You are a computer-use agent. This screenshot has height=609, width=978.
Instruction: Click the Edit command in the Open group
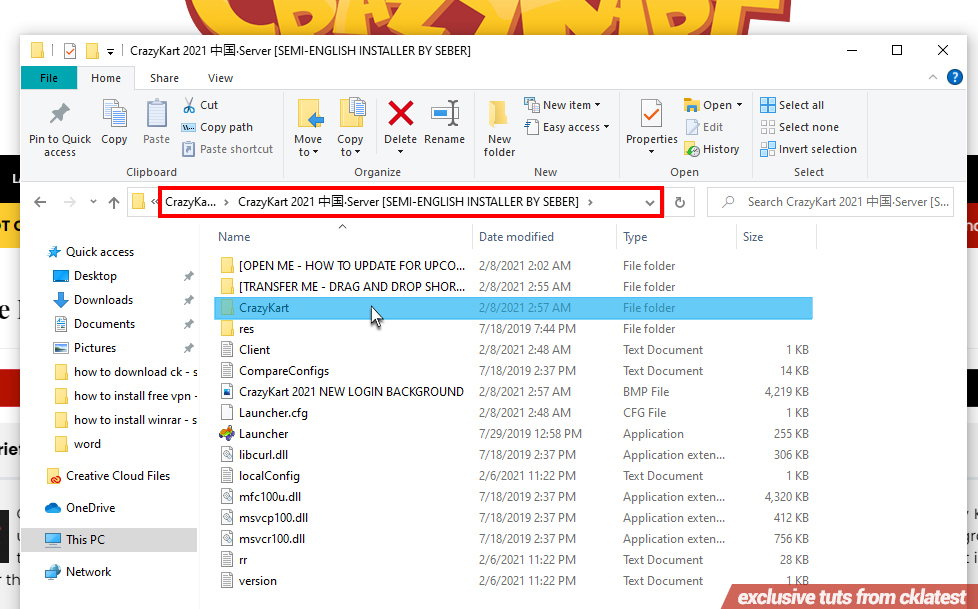click(704, 127)
